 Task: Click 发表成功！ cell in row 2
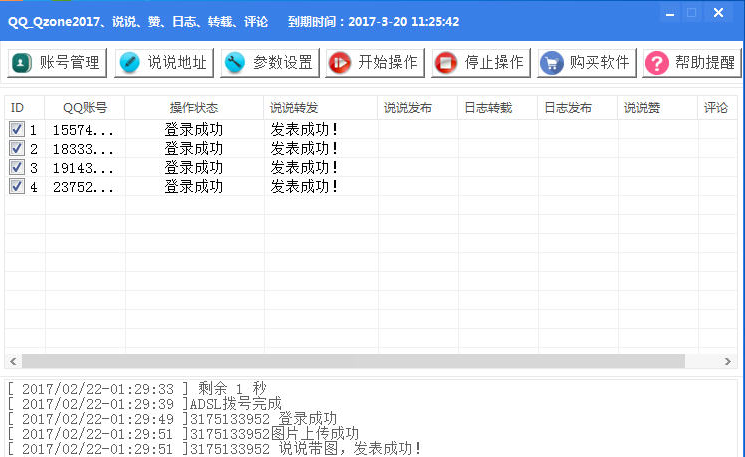point(304,148)
